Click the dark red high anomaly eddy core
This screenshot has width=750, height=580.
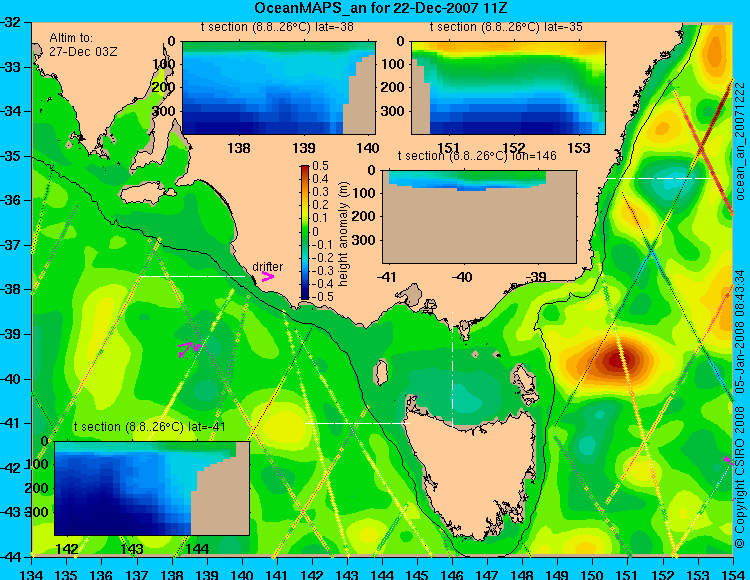pos(618,361)
